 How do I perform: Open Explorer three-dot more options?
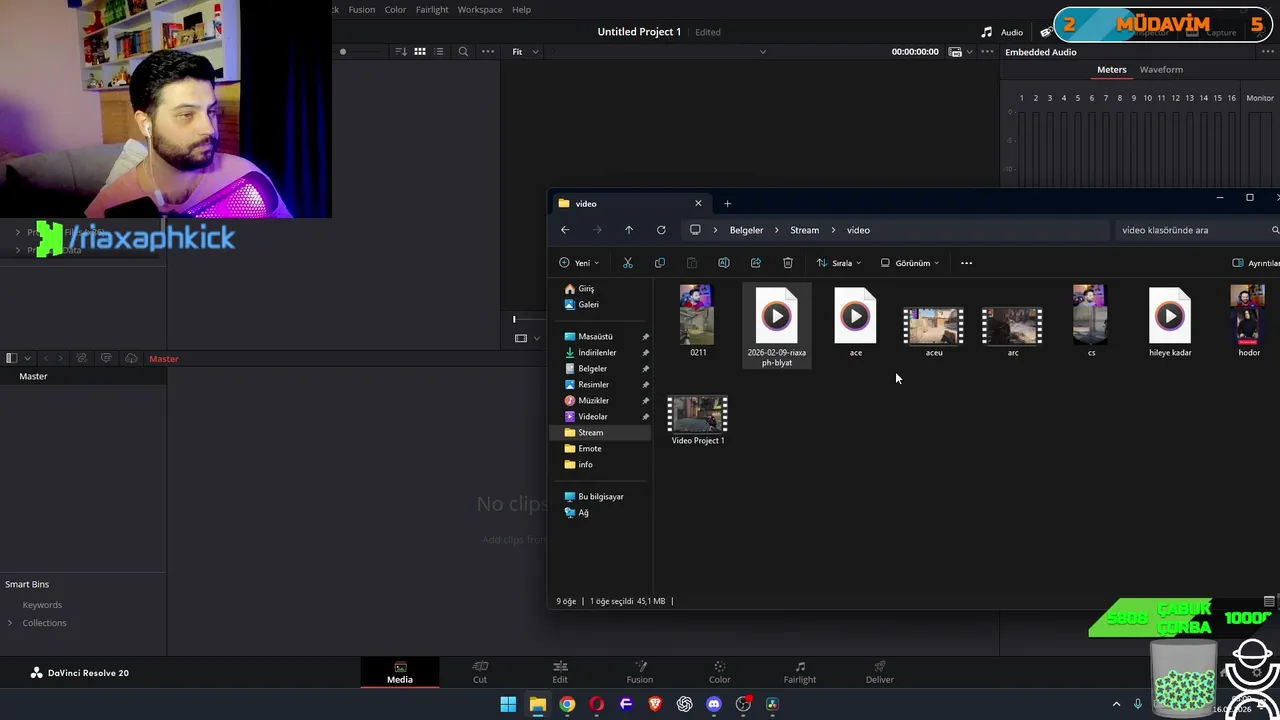click(966, 263)
